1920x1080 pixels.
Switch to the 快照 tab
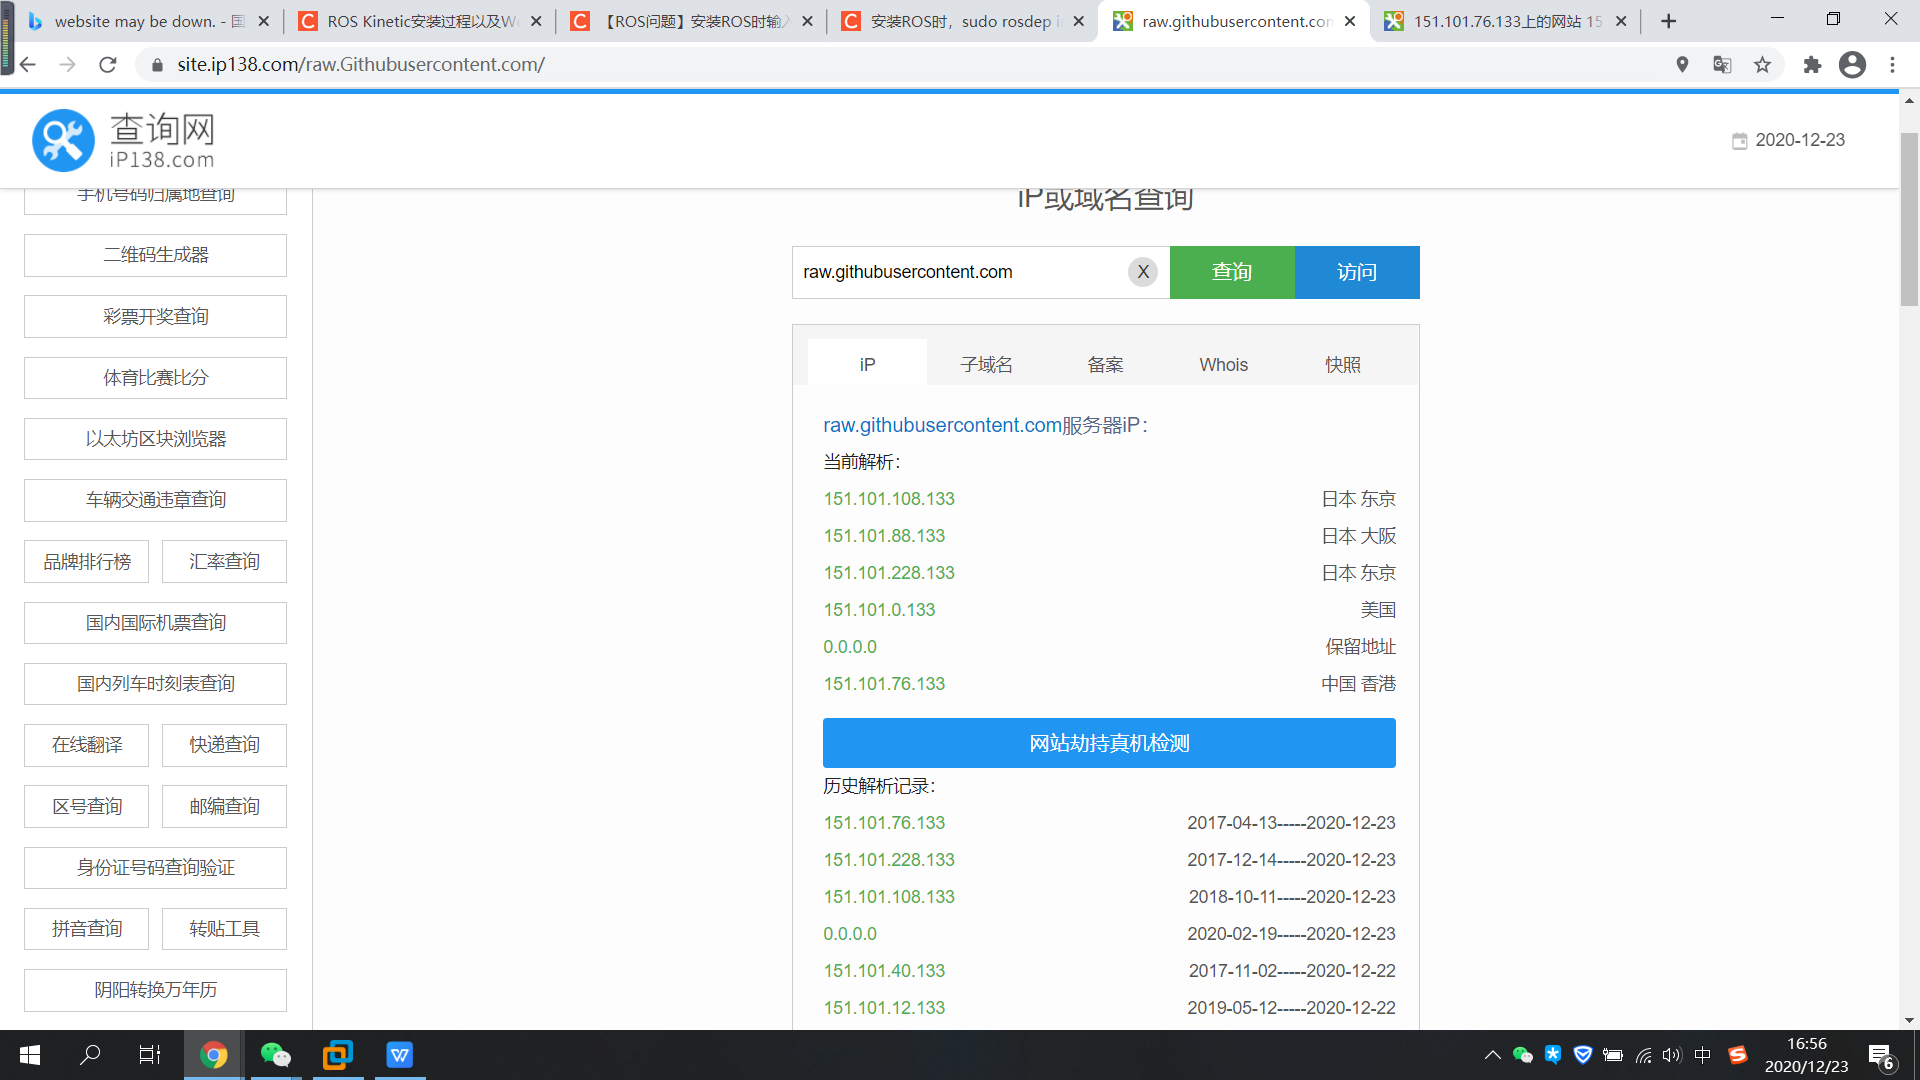(x=1343, y=365)
